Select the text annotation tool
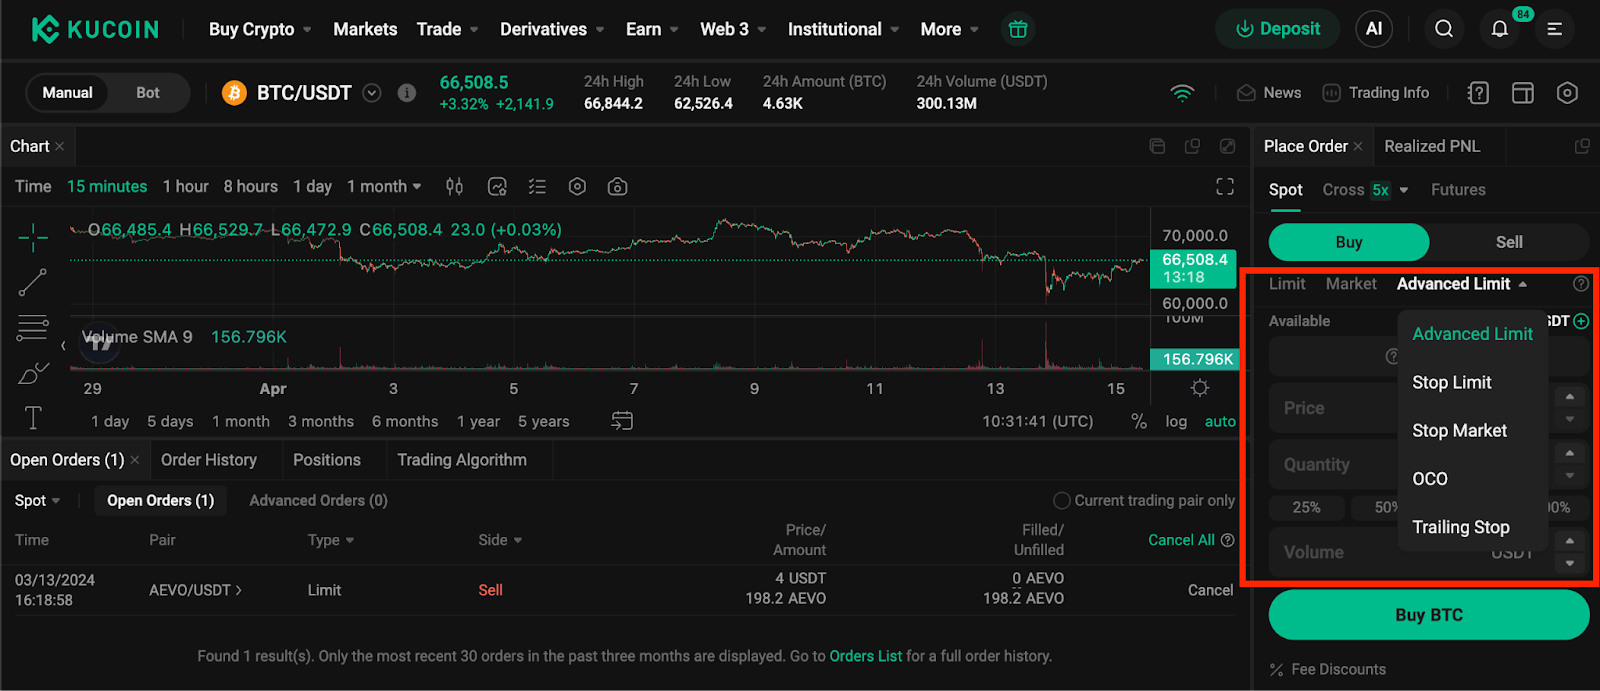Screen dimensions: 1600x691 point(32,418)
